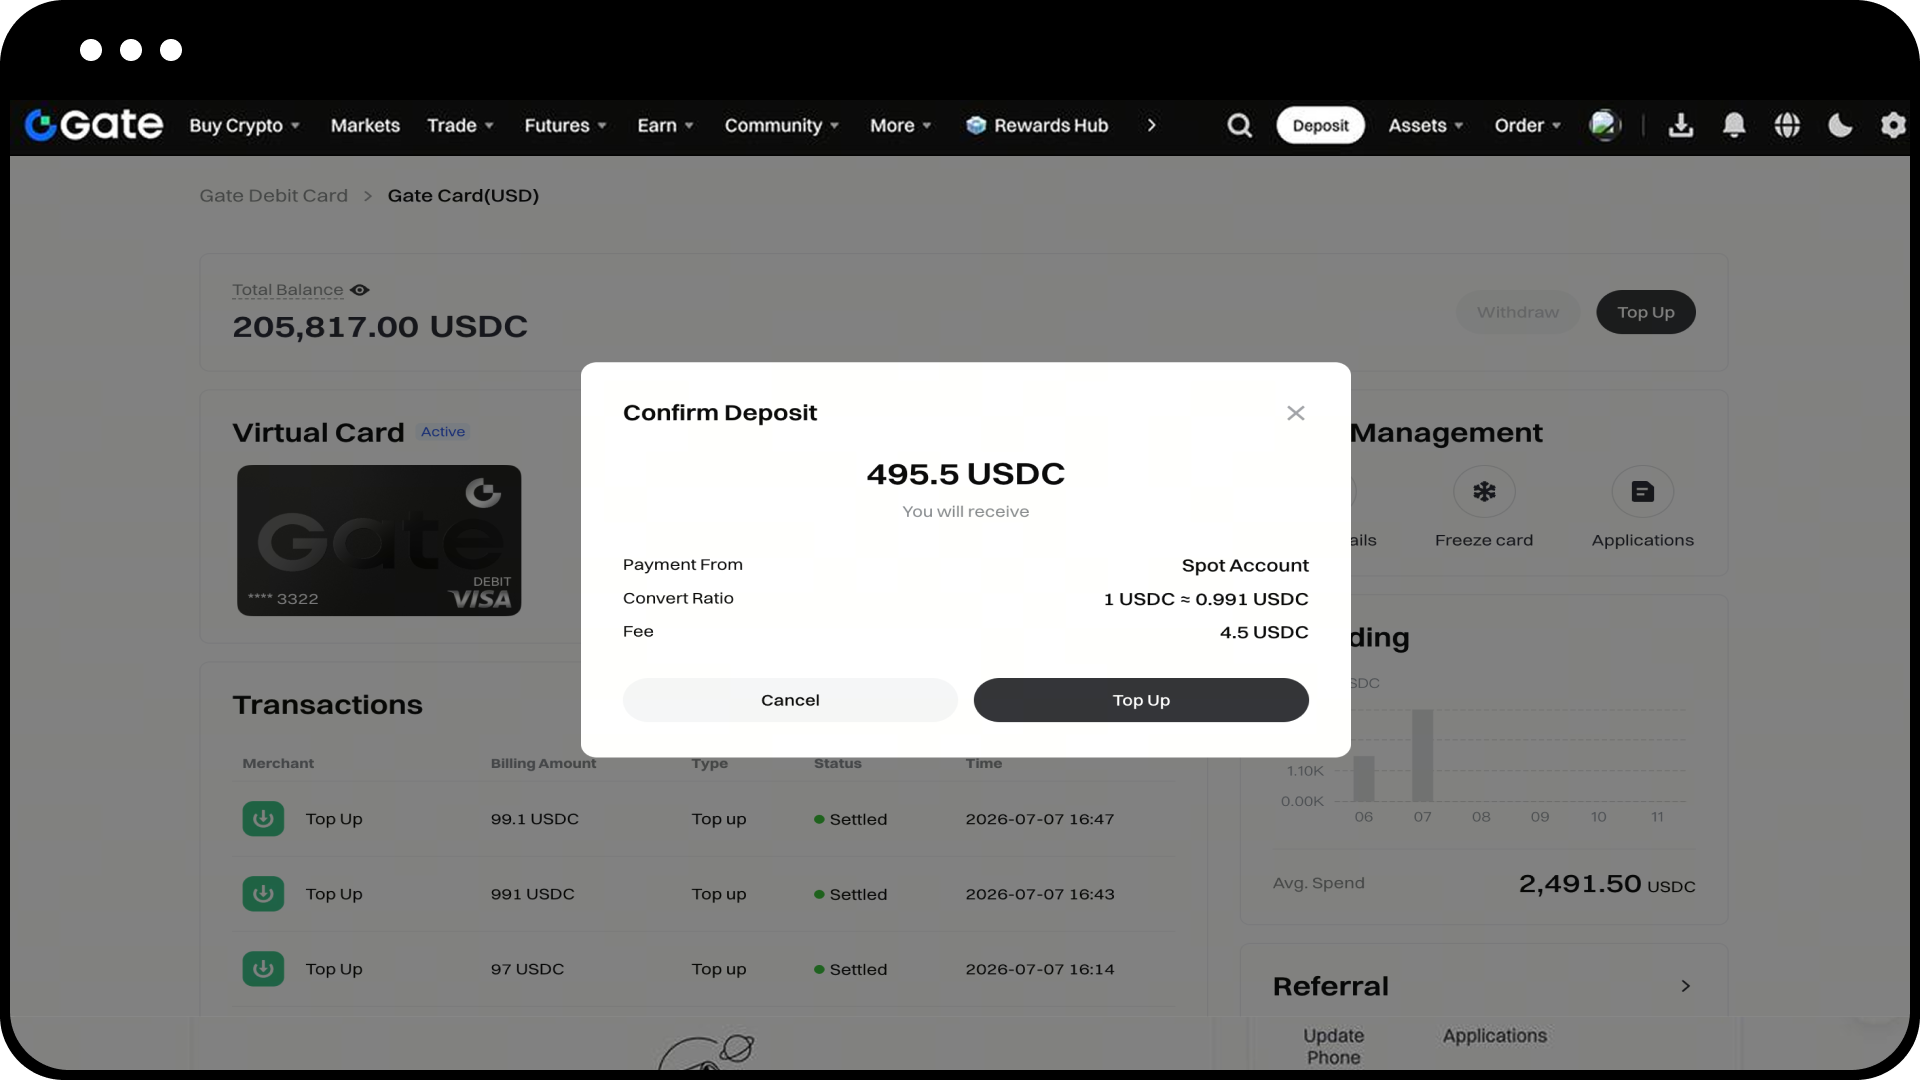Click the Total Balance label
The image size is (1920, 1080).
[x=288, y=290]
